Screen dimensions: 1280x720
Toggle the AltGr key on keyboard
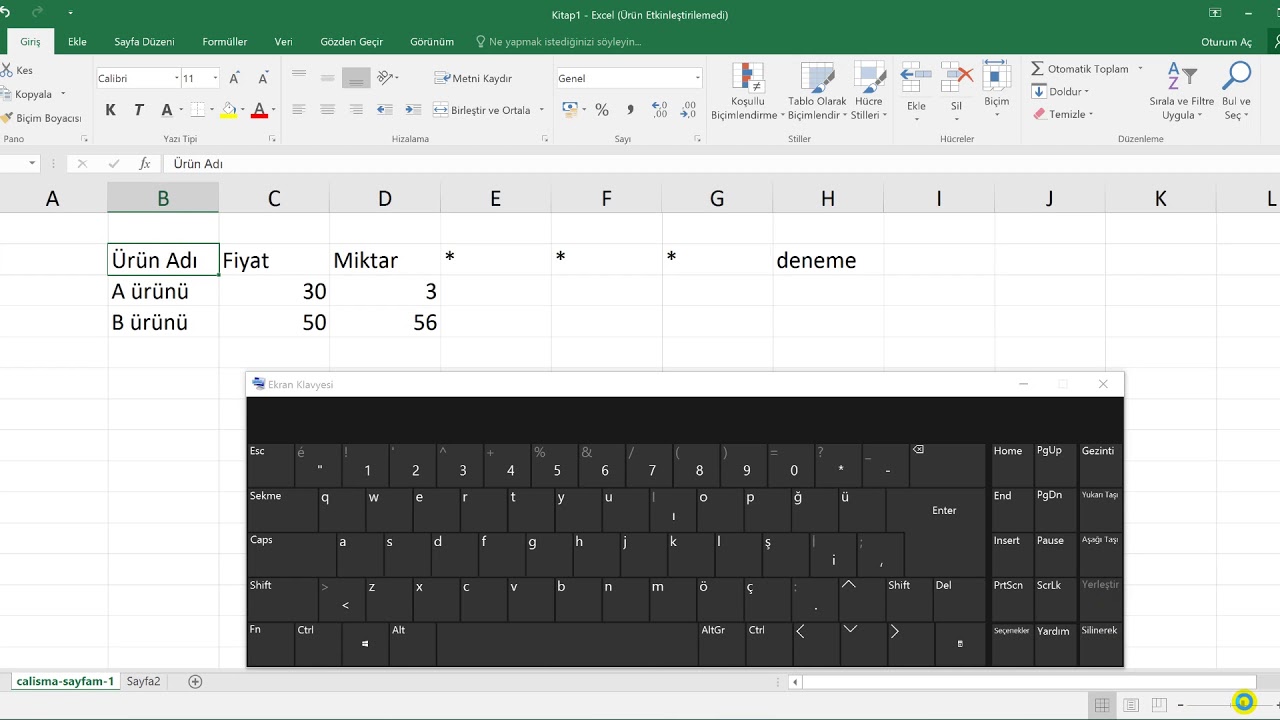click(x=722, y=645)
